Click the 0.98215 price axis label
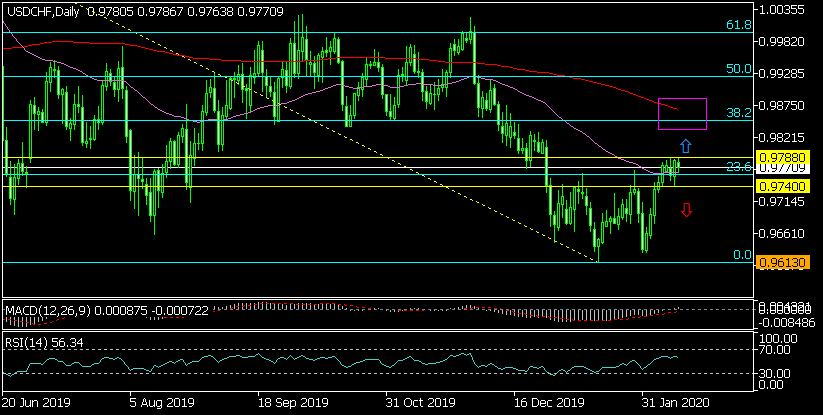The width and height of the screenshot is (823, 415). point(783,138)
